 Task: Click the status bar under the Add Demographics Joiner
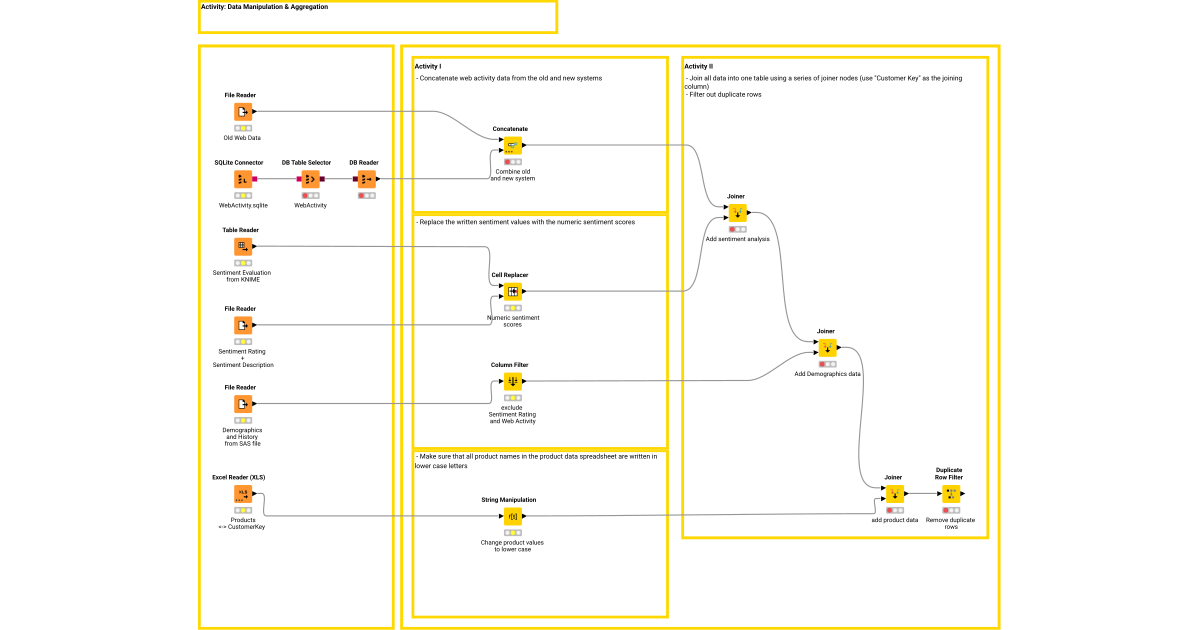coord(827,365)
